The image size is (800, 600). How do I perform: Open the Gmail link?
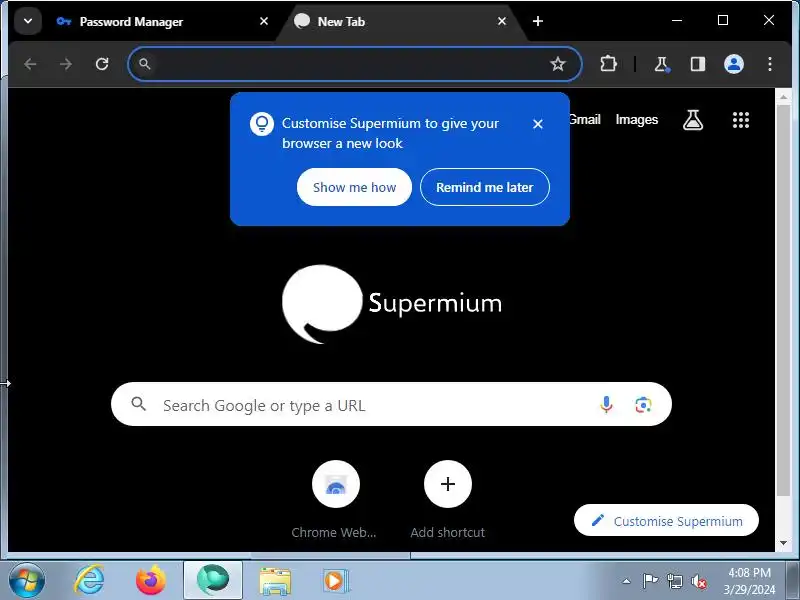[x=585, y=119]
